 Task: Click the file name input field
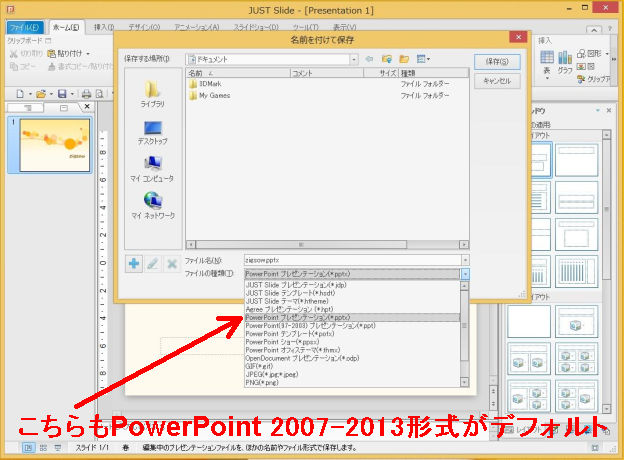[x=353, y=260]
